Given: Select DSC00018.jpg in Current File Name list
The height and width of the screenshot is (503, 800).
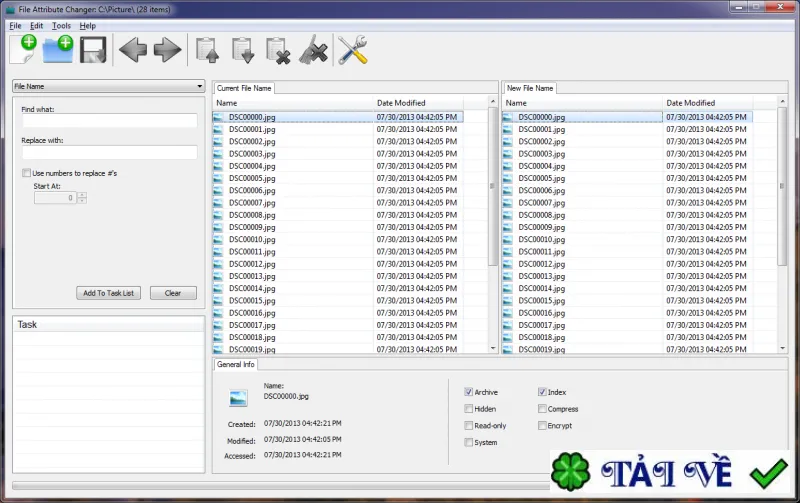Looking at the screenshot, I should pyautogui.click(x=338, y=338).
